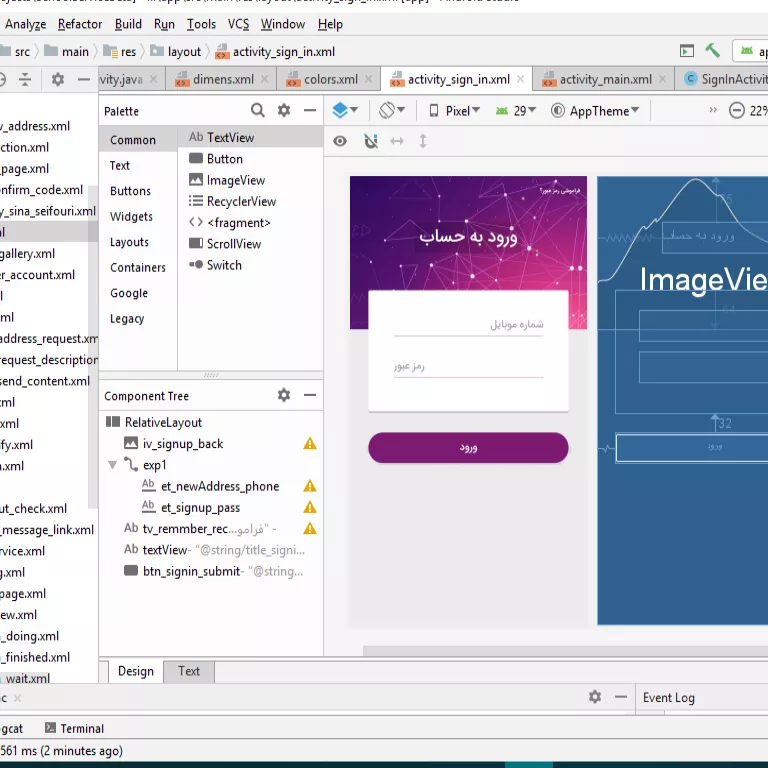Image resolution: width=768 pixels, height=768 pixels.
Task: Open the API 29 version dropdown
Action: (516, 111)
